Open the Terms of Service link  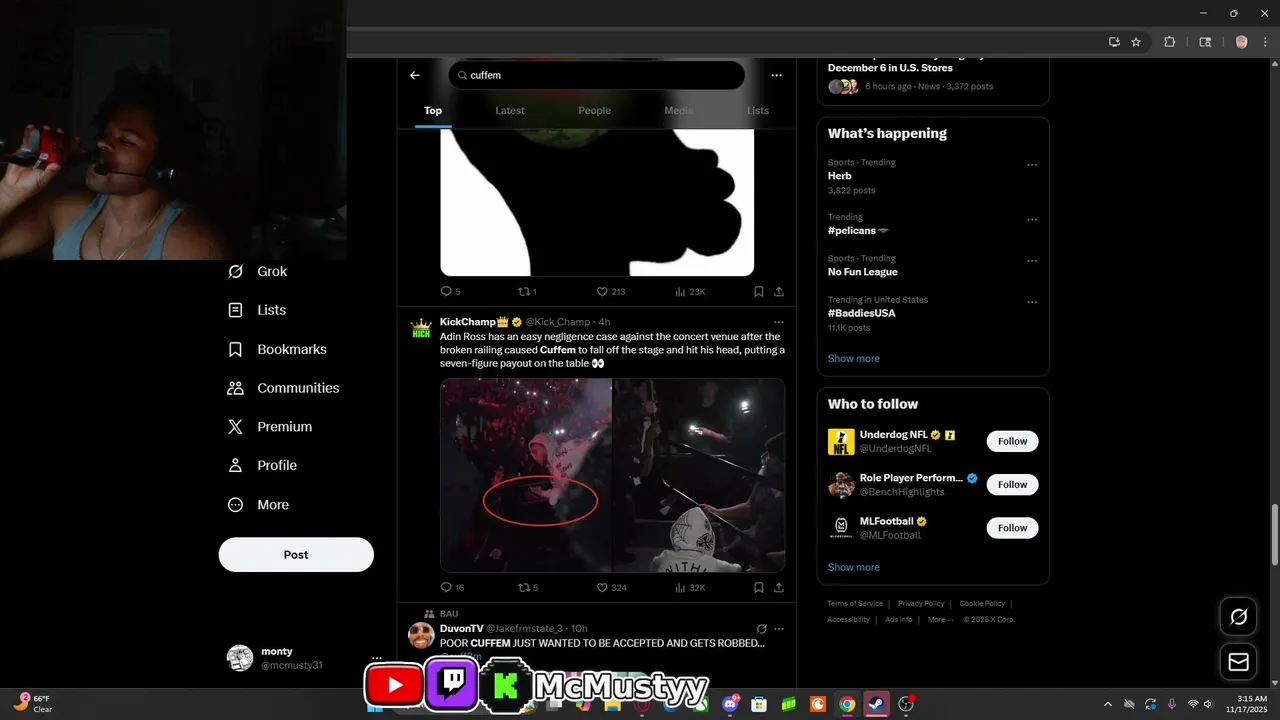point(855,603)
